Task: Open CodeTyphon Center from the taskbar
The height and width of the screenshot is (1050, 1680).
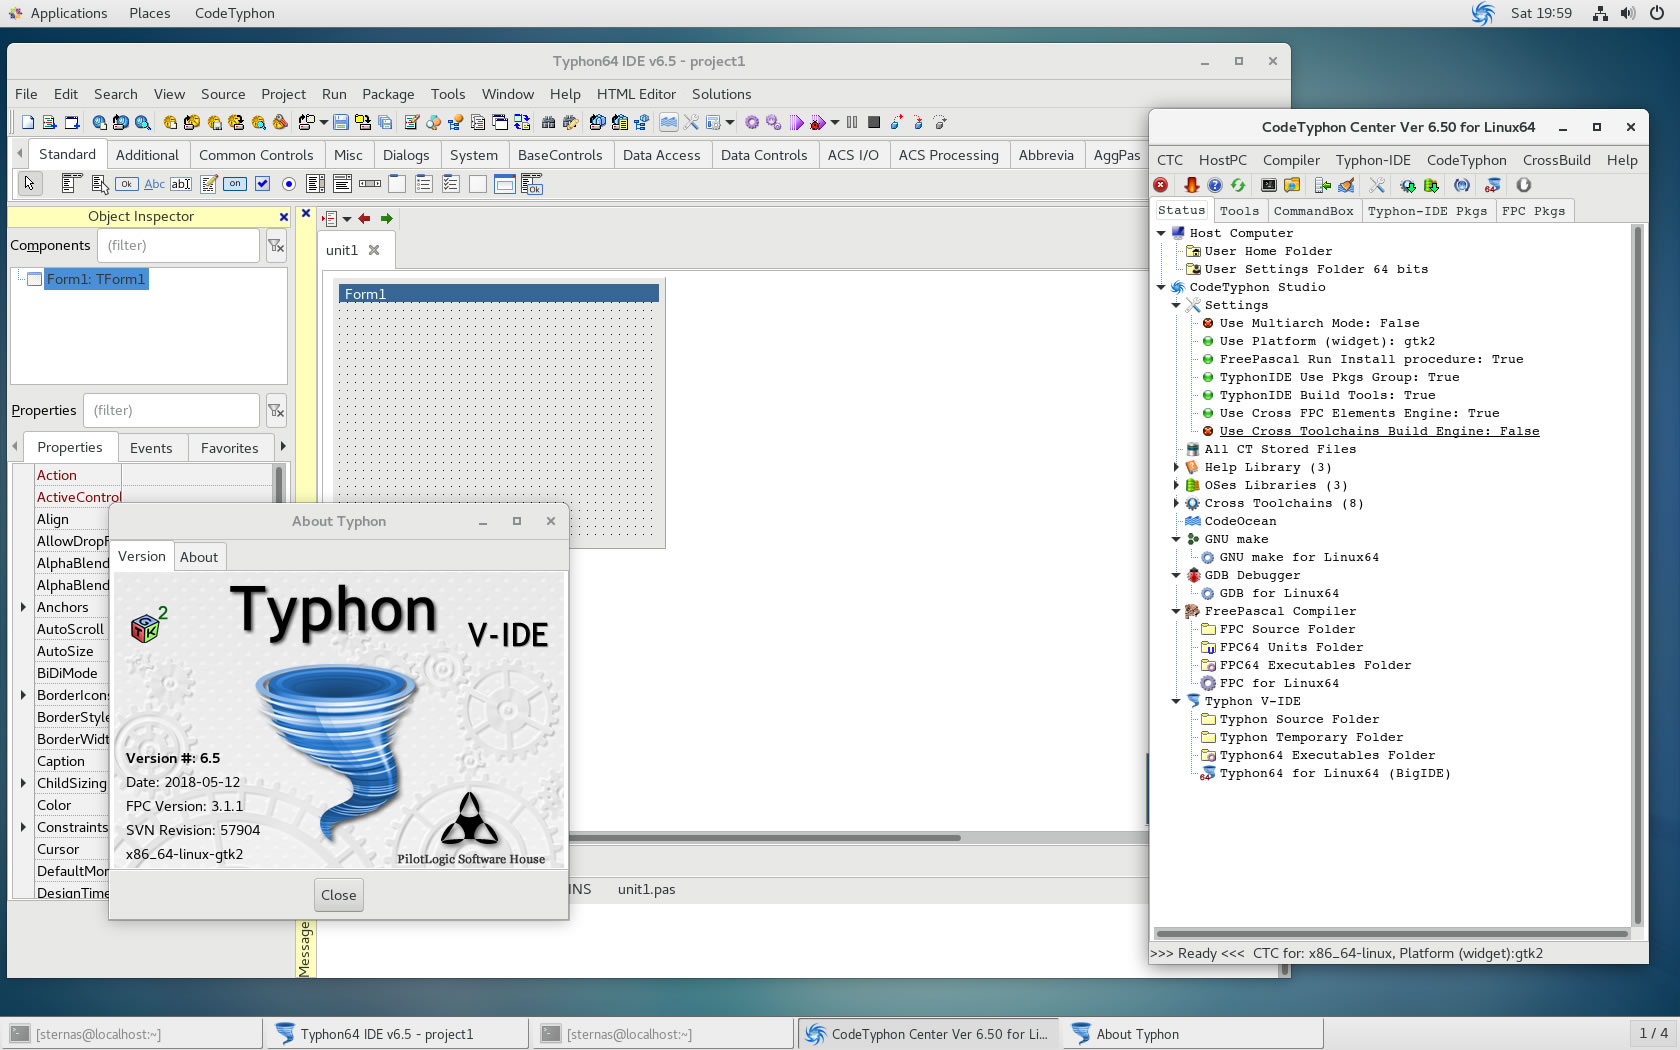Action: [x=928, y=1034]
